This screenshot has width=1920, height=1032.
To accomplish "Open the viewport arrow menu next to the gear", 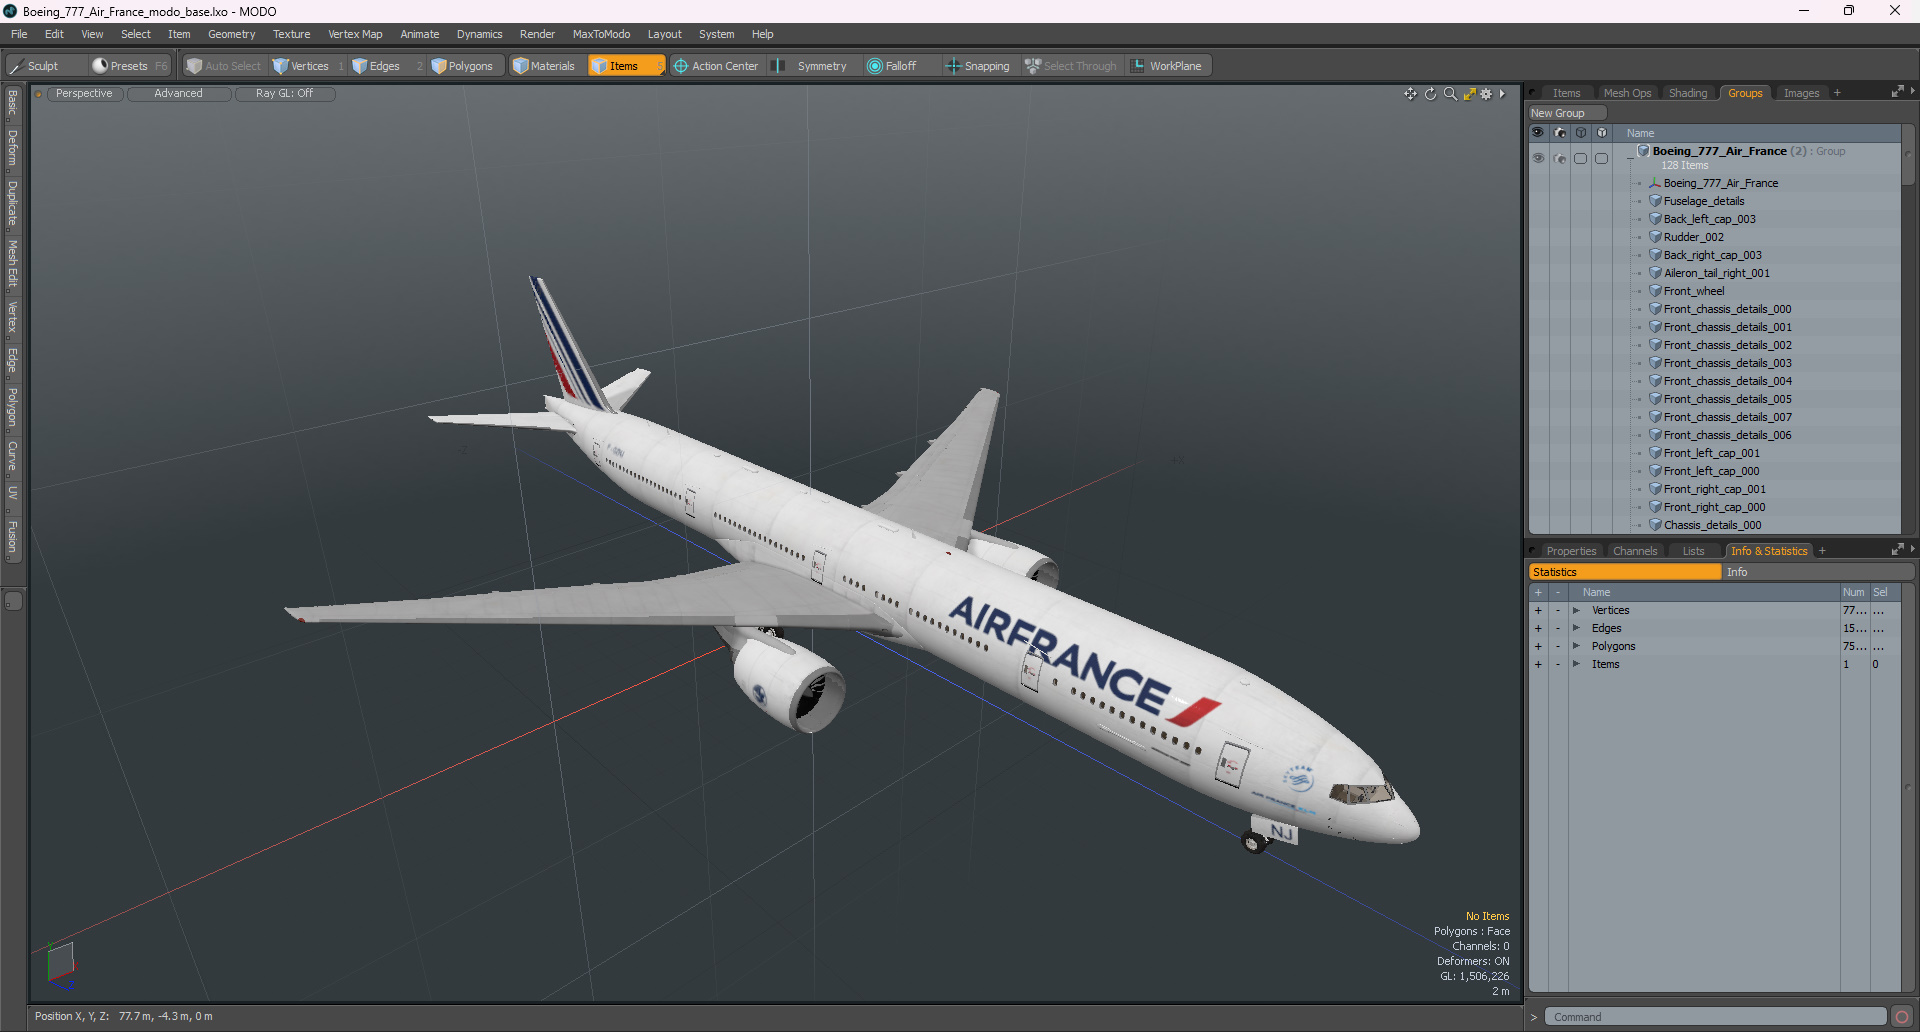I will click(x=1502, y=94).
